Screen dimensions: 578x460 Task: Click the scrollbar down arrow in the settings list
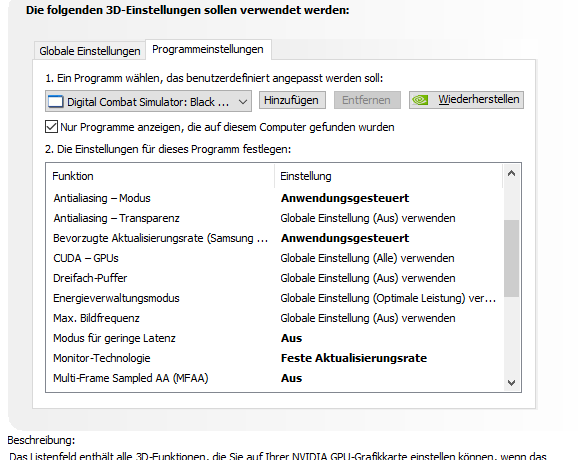click(511, 383)
